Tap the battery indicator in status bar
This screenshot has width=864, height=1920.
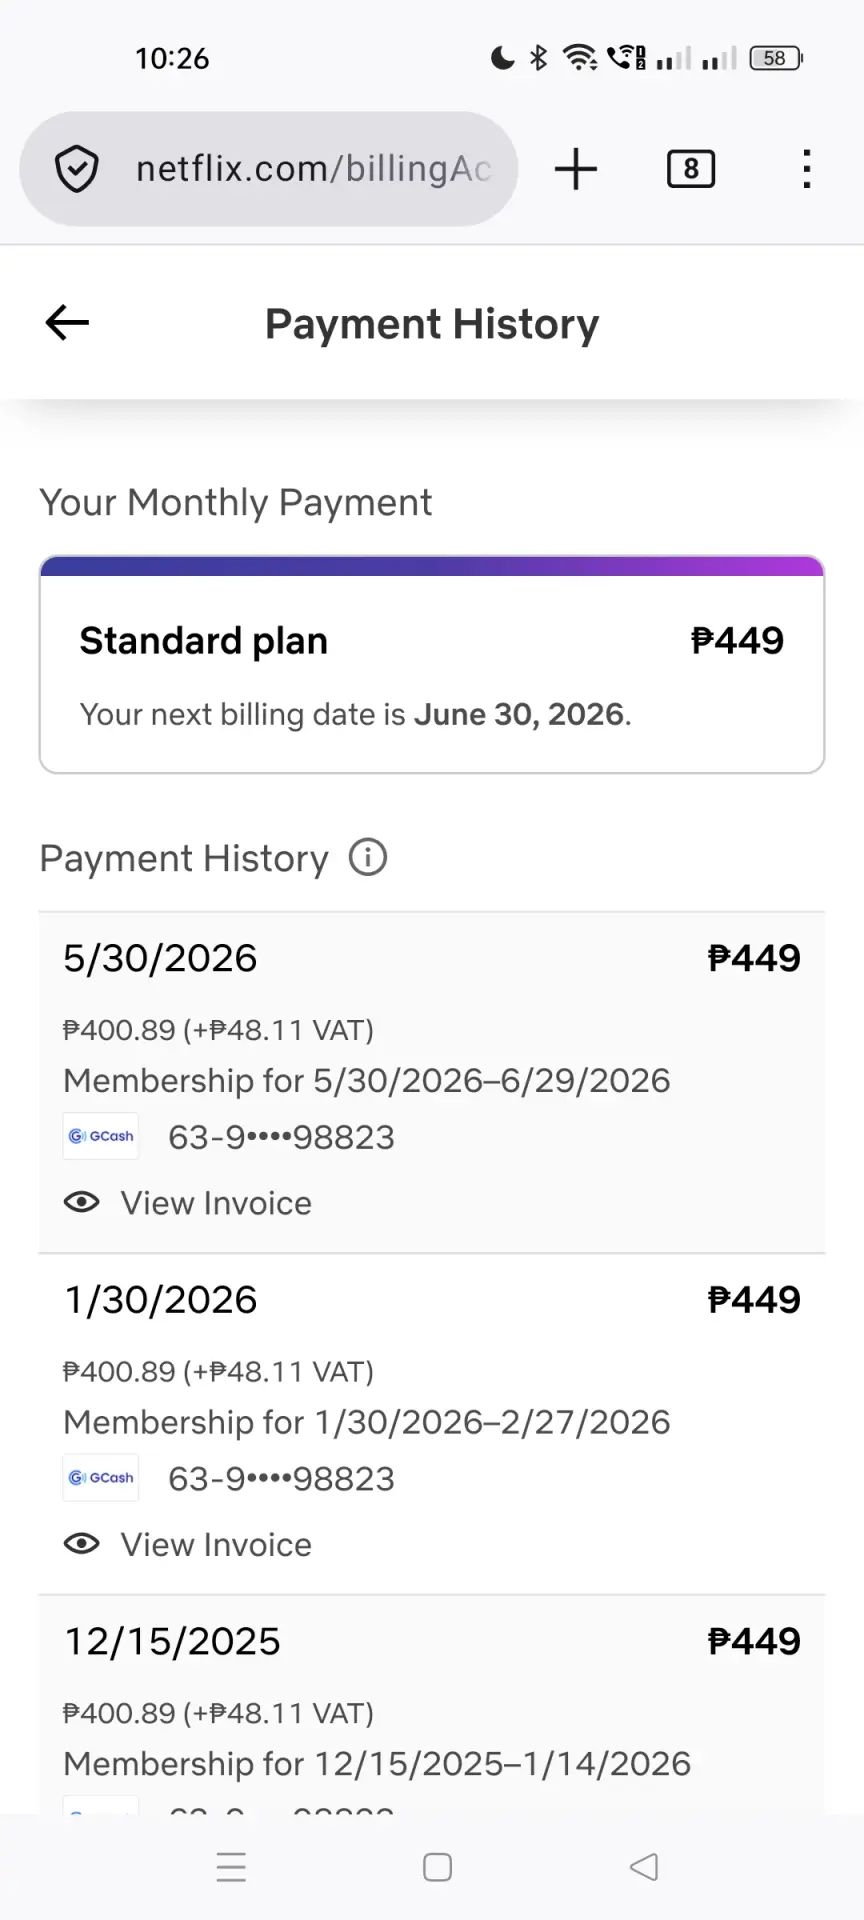pyautogui.click(x=776, y=58)
